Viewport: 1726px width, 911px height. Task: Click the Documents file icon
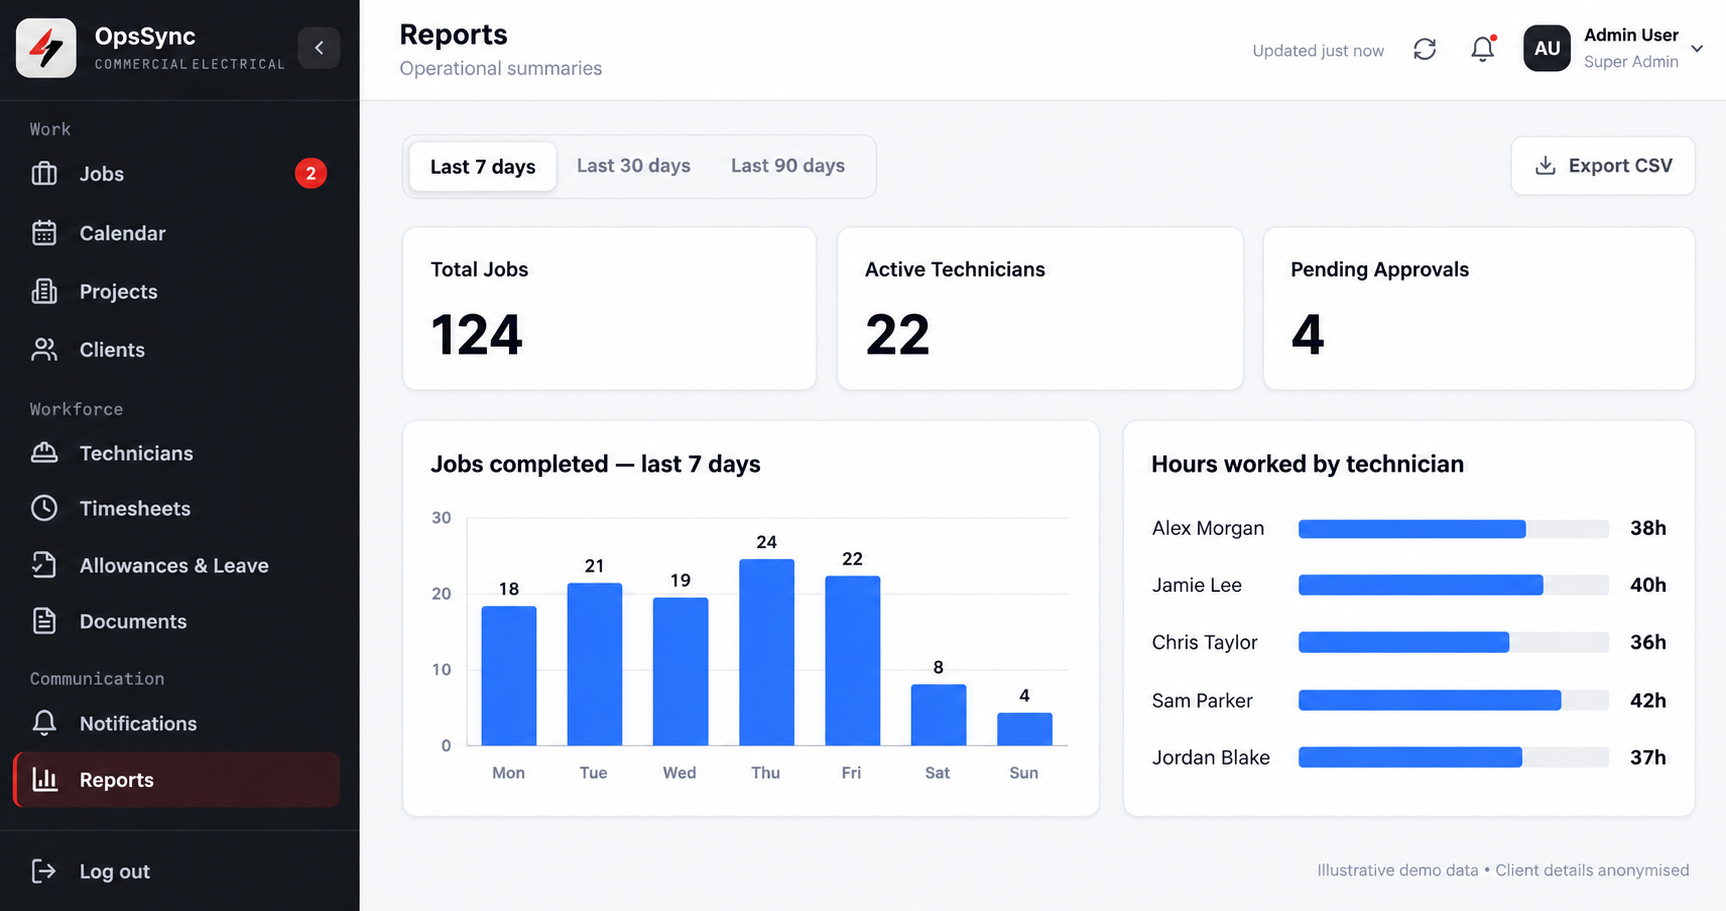tap(44, 621)
